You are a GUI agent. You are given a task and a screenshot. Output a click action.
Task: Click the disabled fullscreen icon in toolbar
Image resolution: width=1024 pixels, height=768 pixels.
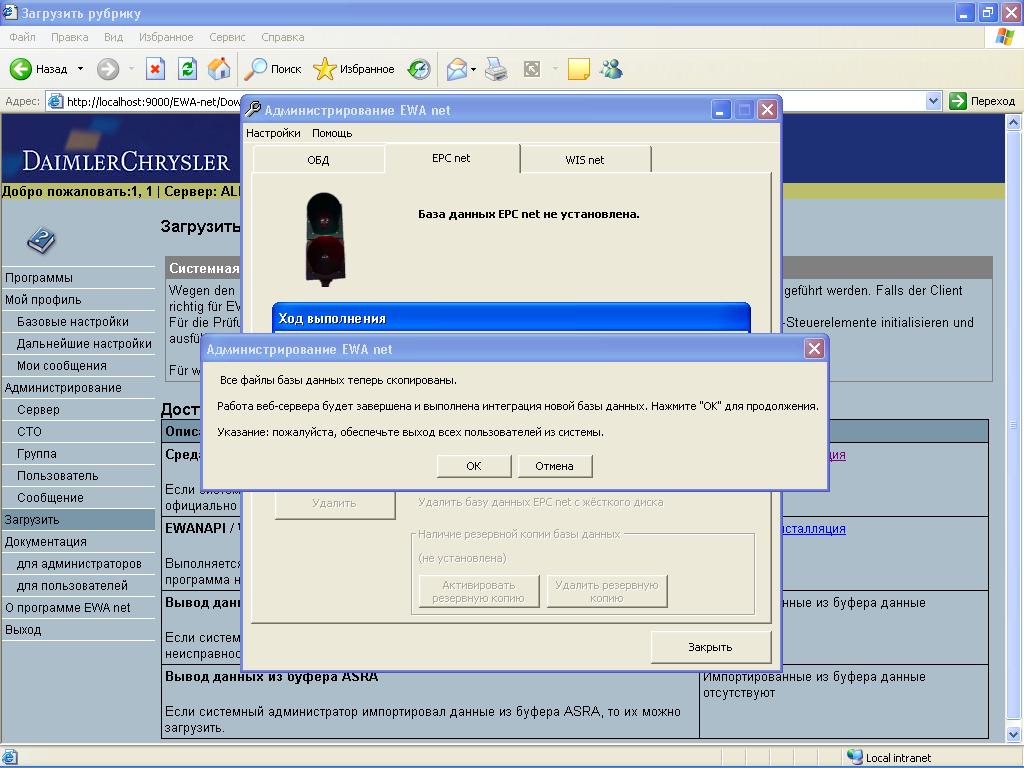532,69
